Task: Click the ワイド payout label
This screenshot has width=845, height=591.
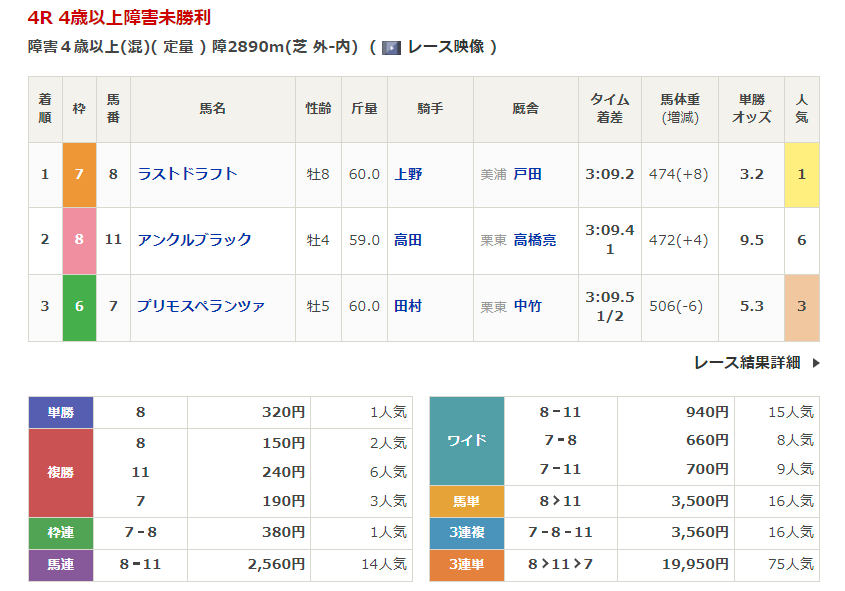Action: coord(467,440)
